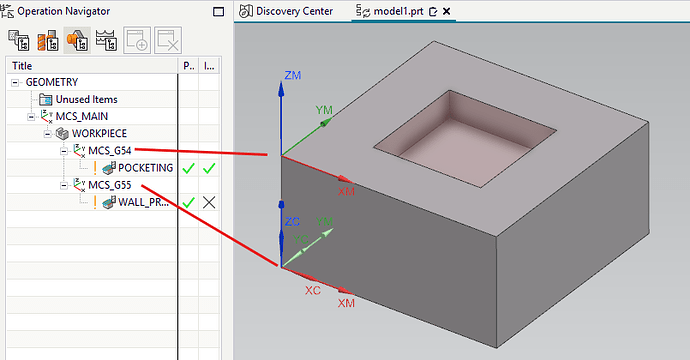Click the remove-item toolbar button with the X sign

[168, 40]
